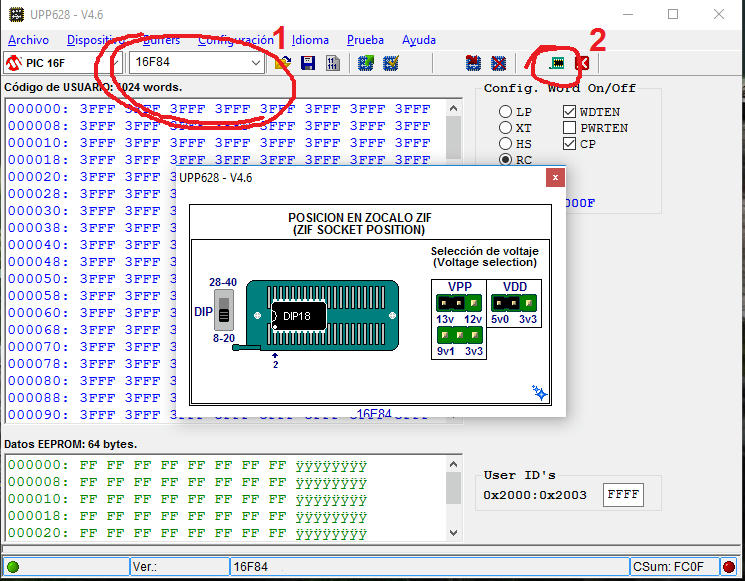Screen dimensions: 745x581
Task: Flip the DIP 28-40 / 8-20 switch
Action: pyautogui.click(x=224, y=310)
